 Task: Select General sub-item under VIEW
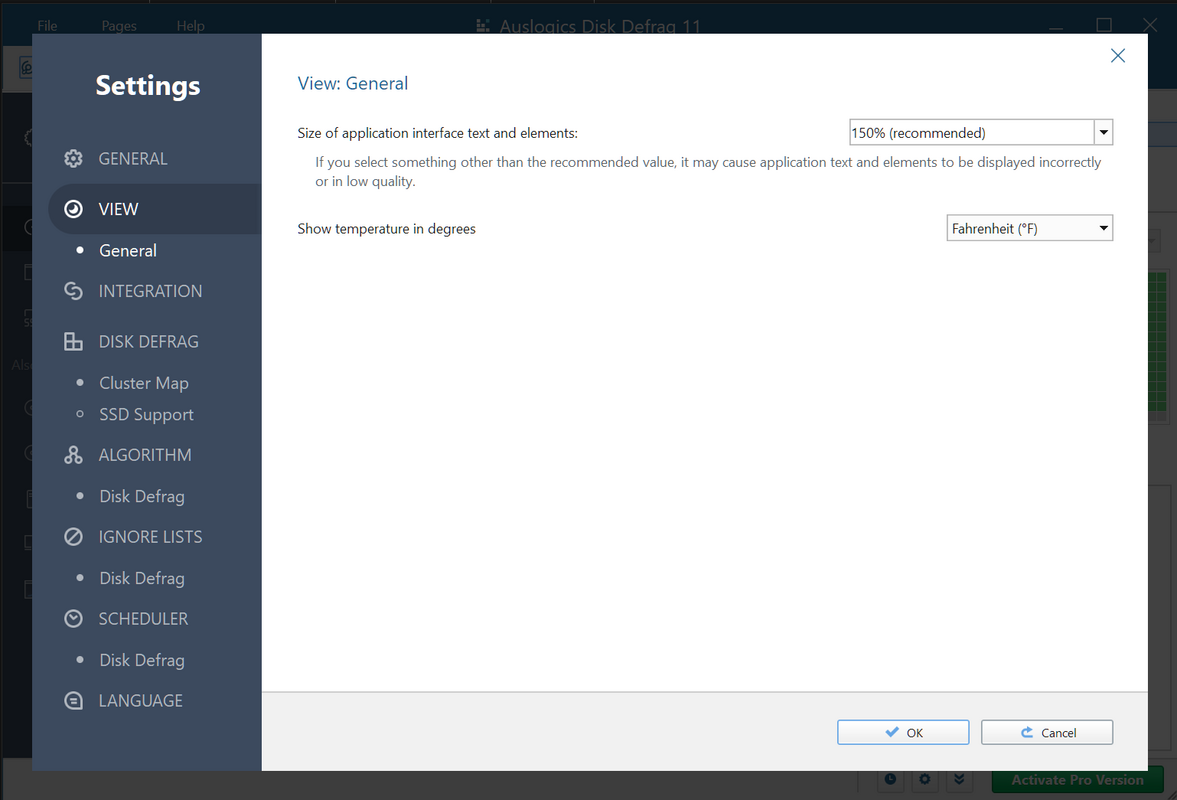tap(128, 251)
